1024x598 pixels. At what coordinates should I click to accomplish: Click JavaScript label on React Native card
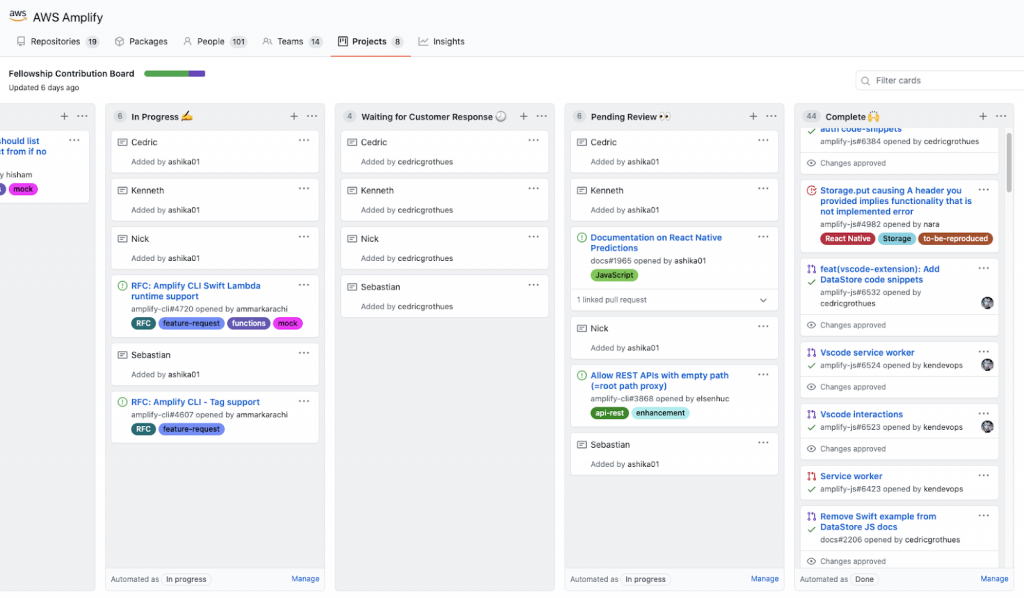pyautogui.click(x=614, y=275)
